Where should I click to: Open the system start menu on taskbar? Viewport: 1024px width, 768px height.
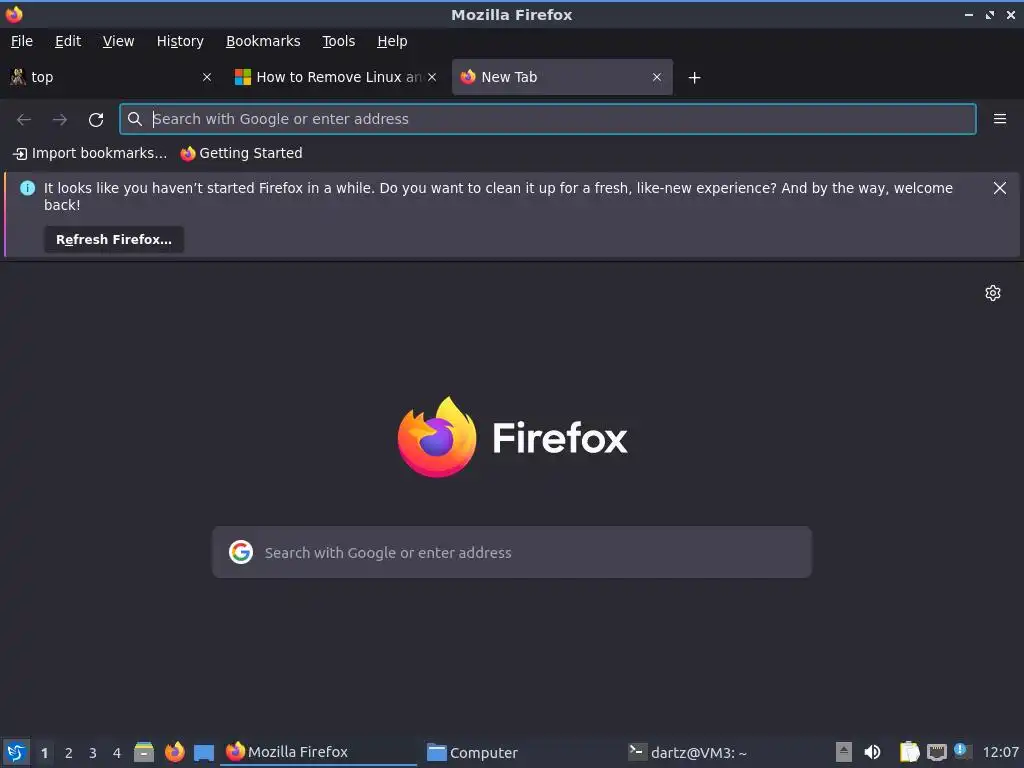click(x=16, y=752)
